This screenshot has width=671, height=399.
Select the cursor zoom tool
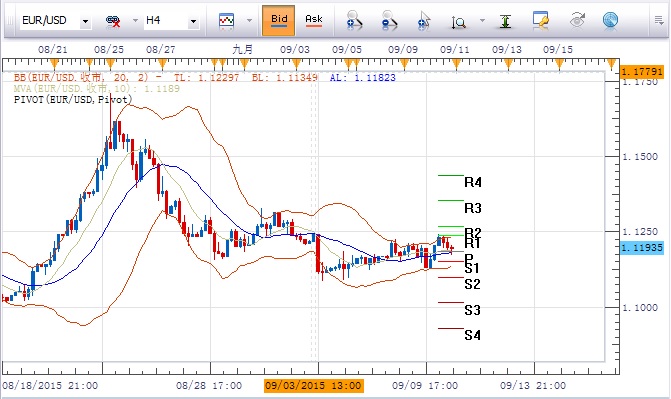(x=424, y=21)
